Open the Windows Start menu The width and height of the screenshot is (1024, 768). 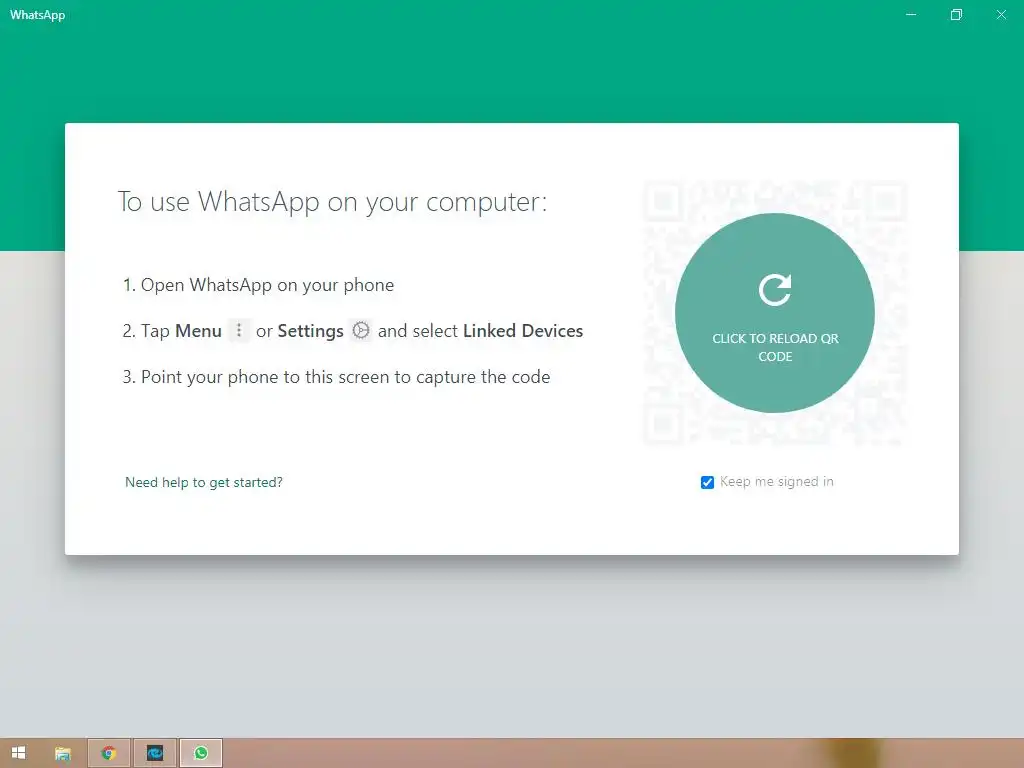18,753
